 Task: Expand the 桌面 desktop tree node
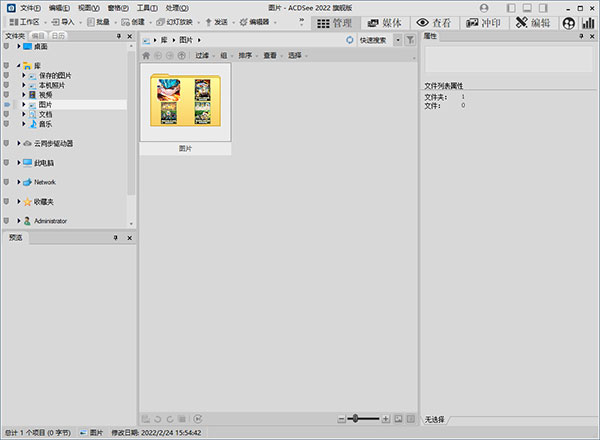click(x=18, y=46)
